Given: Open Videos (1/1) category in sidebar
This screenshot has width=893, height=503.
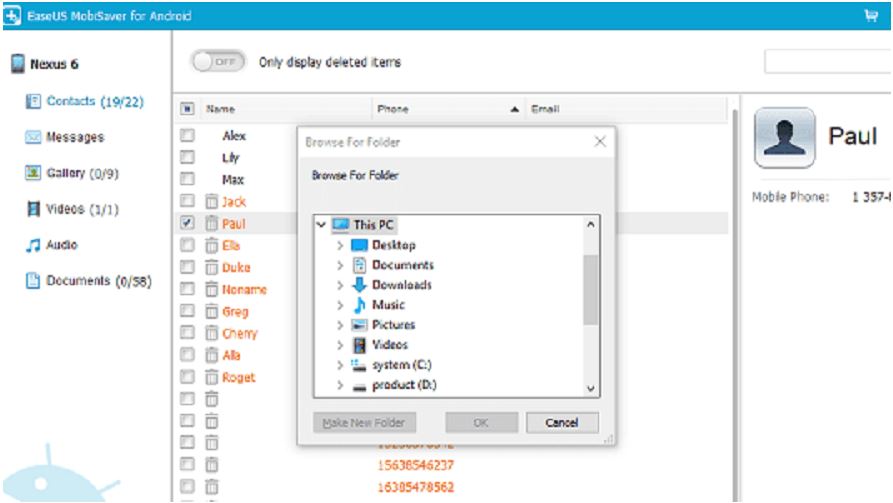Looking at the screenshot, I should point(82,209).
